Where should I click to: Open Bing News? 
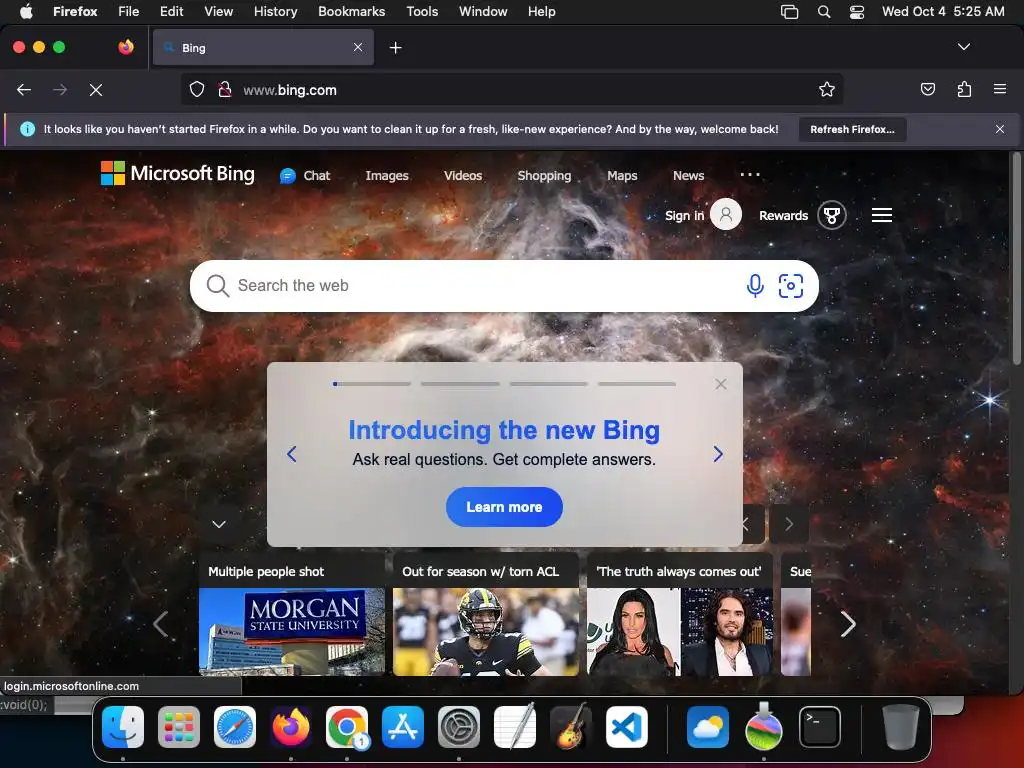tap(688, 176)
